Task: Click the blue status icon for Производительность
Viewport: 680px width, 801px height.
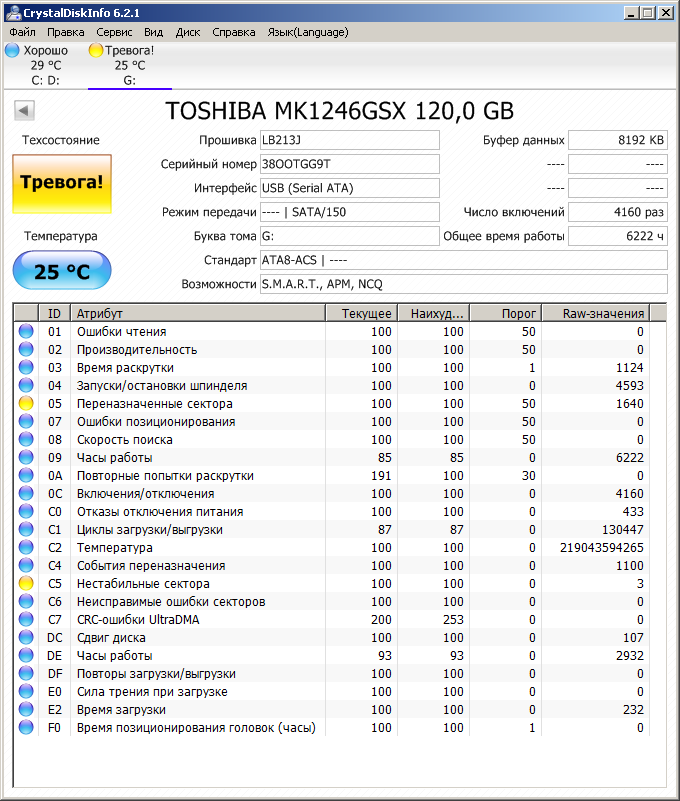Action: (26, 349)
